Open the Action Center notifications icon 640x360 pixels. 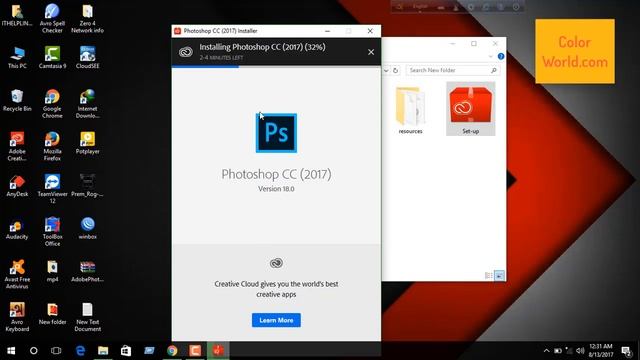coord(626,351)
